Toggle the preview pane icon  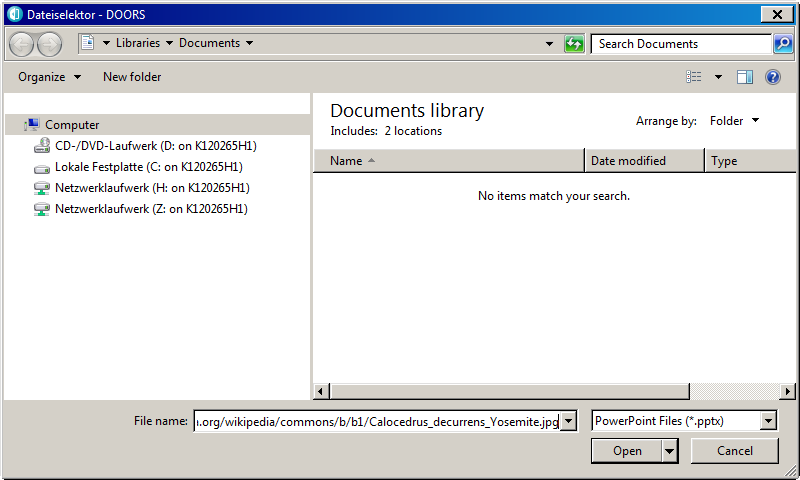[x=745, y=77]
